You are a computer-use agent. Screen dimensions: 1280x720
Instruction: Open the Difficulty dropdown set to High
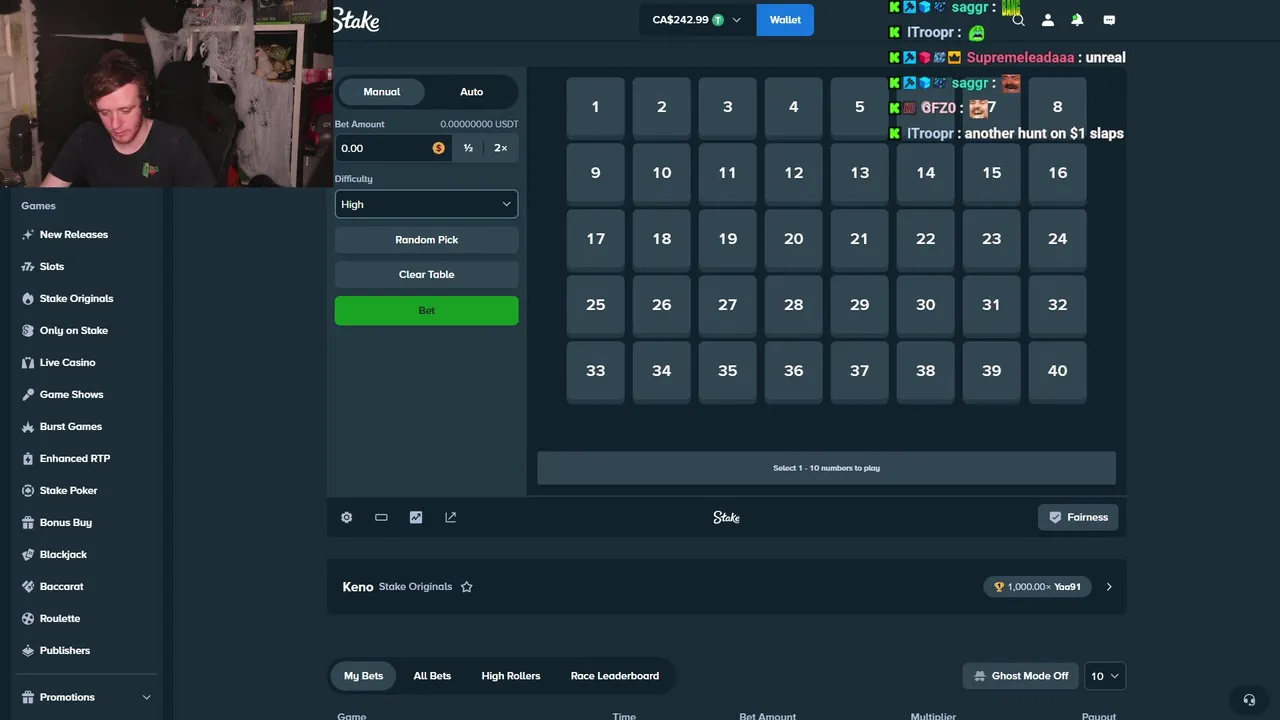pyautogui.click(x=426, y=204)
